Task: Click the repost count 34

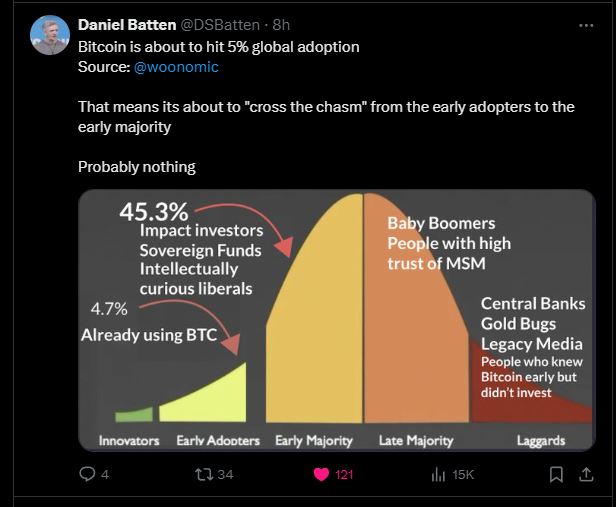Action: pos(224,474)
